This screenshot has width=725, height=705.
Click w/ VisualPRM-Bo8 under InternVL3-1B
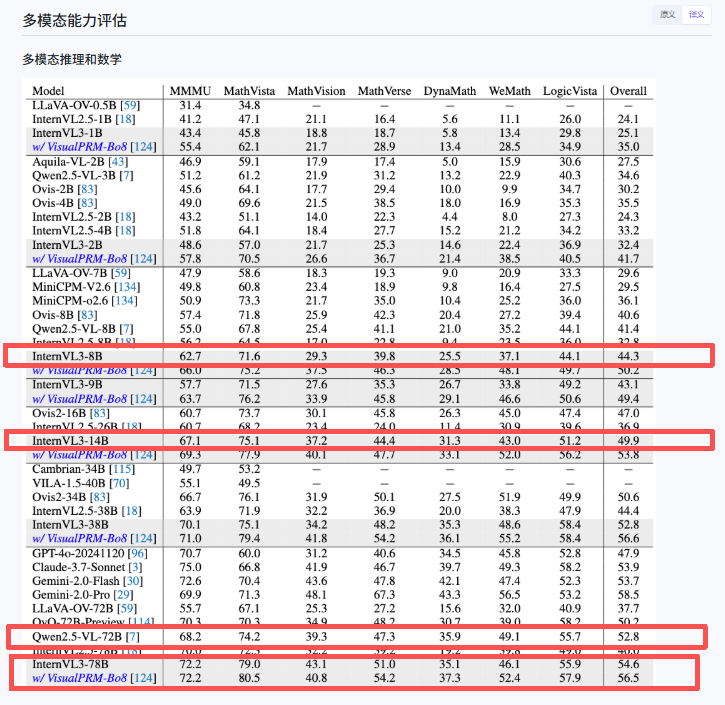click(x=80, y=147)
